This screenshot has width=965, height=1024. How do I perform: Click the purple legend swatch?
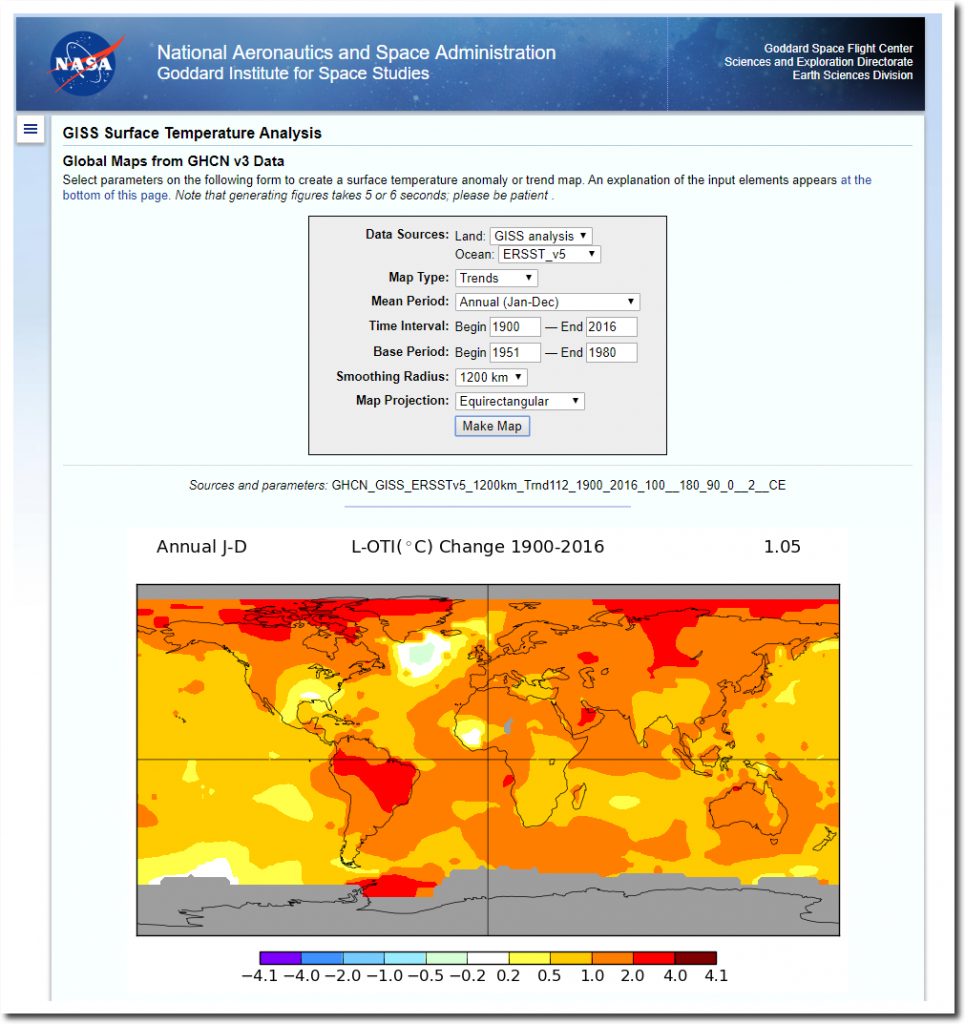coord(281,958)
